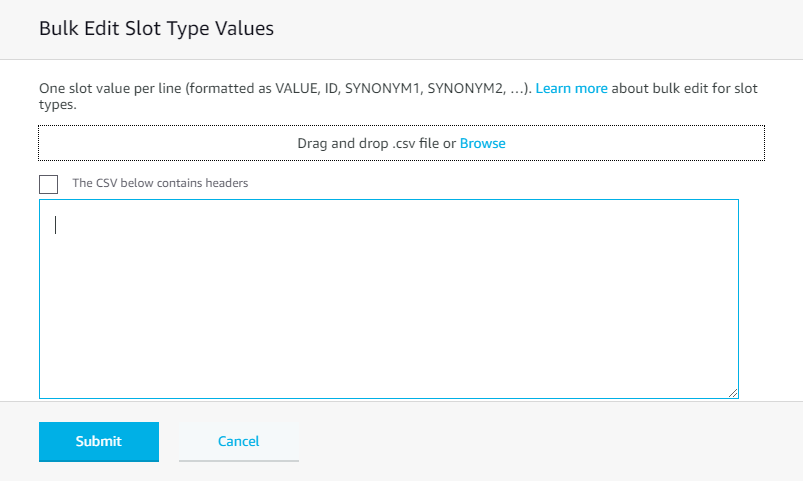The image size is (803, 481).
Task: Click the 'One slot value per line' instruction text
Action: coord(120,88)
